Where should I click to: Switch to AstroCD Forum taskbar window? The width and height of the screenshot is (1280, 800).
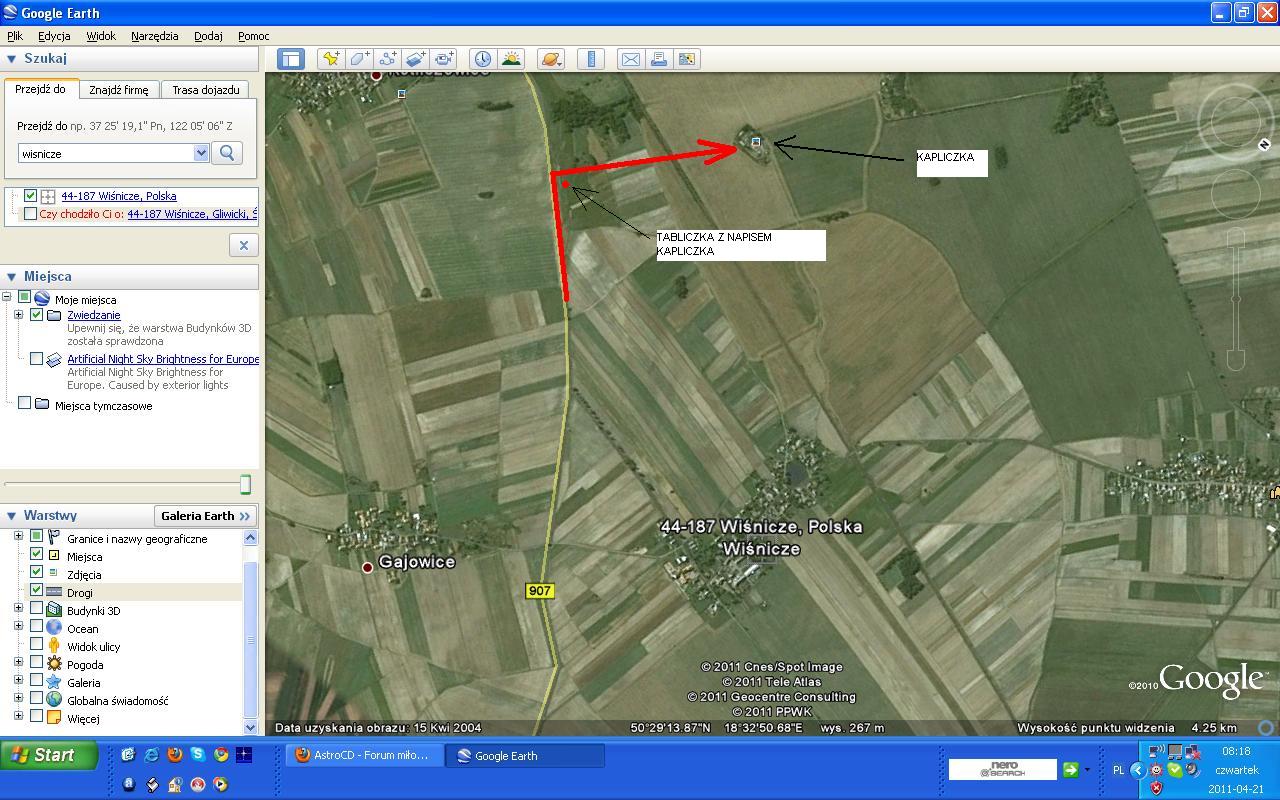tap(365, 755)
